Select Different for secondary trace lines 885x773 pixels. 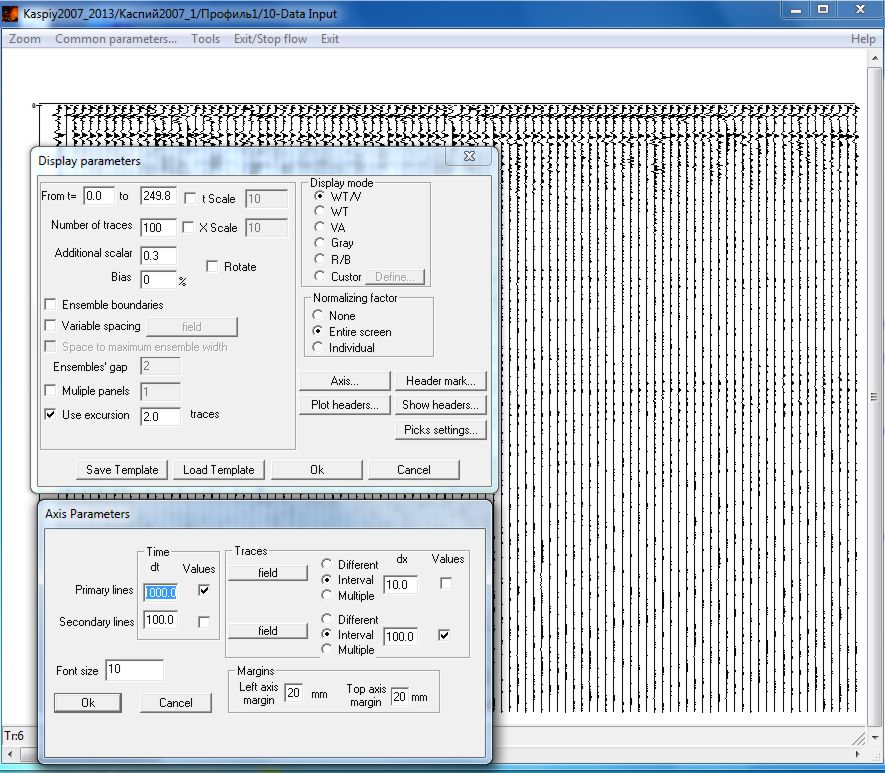coord(326,619)
